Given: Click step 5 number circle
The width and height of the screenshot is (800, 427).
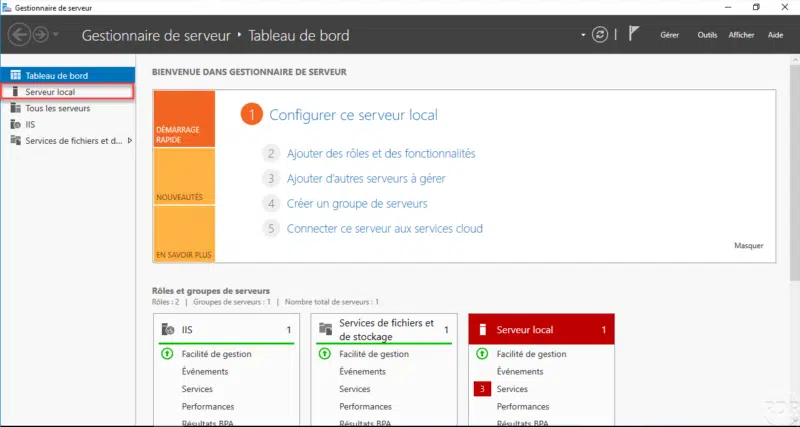Looking at the screenshot, I should tap(271, 229).
